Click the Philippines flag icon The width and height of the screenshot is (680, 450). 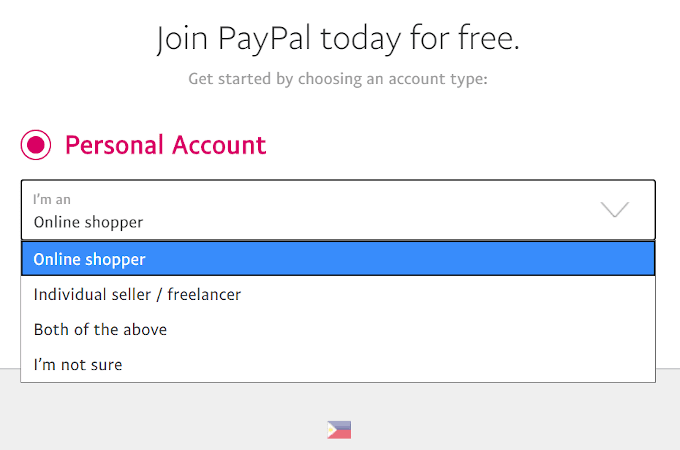(339, 430)
